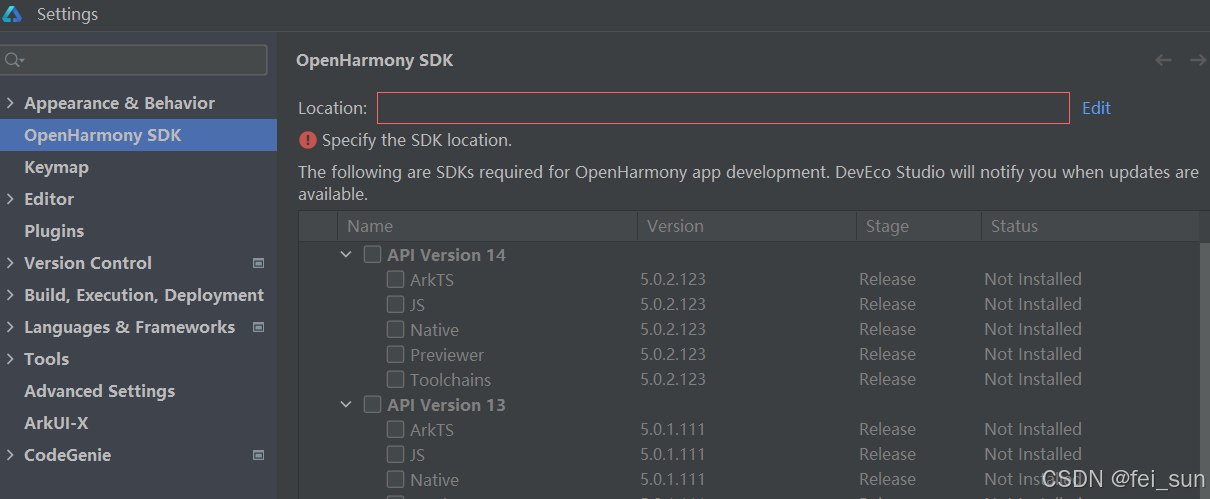The width and height of the screenshot is (1210, 499).
Task: Click the SDK Location input field
Action: [x=723, y=108]
